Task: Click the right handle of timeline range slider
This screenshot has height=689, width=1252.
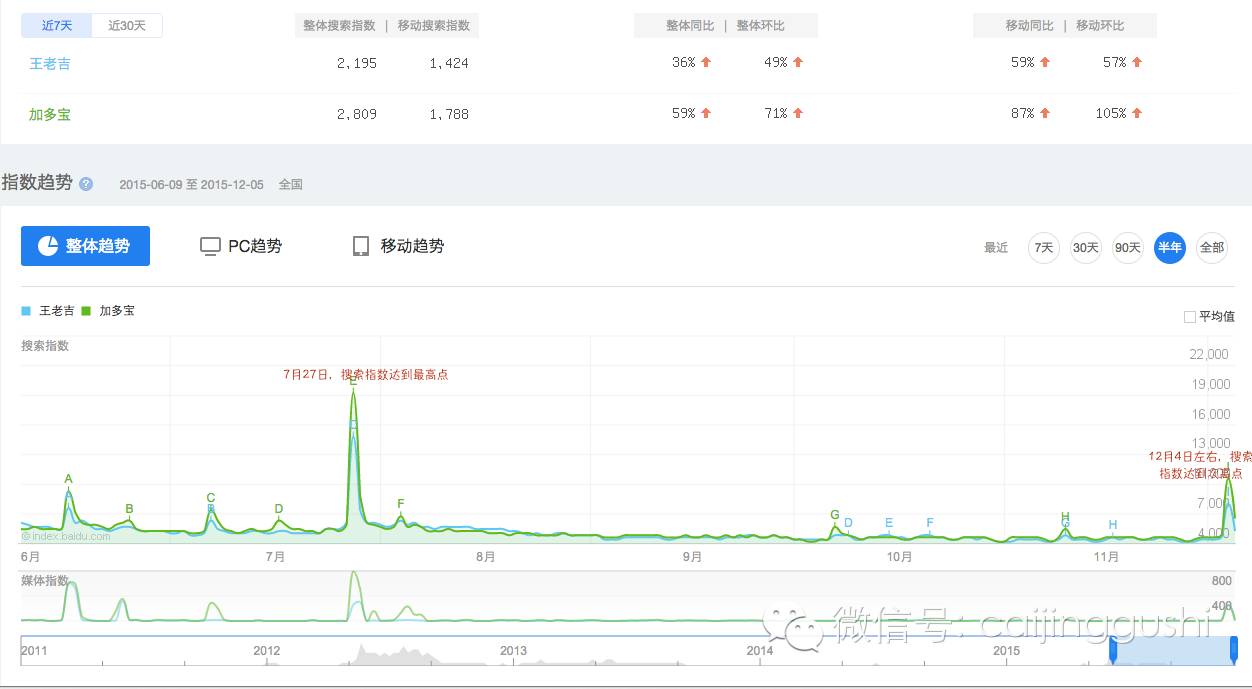Action: click(x=1233, y=651)
